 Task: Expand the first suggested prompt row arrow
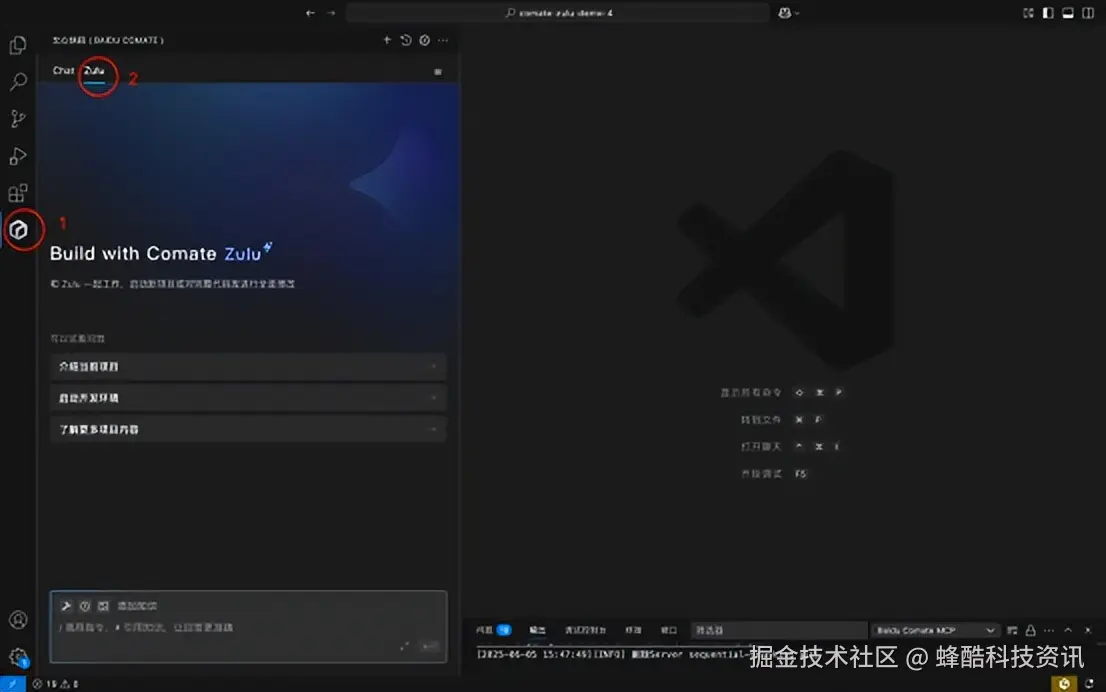click(x=434, y=367)
